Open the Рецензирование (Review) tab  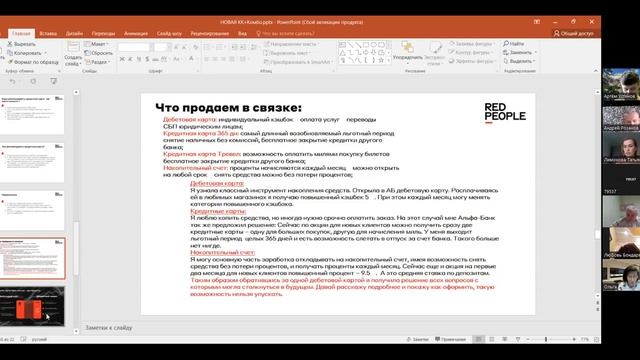coord(209,33)
